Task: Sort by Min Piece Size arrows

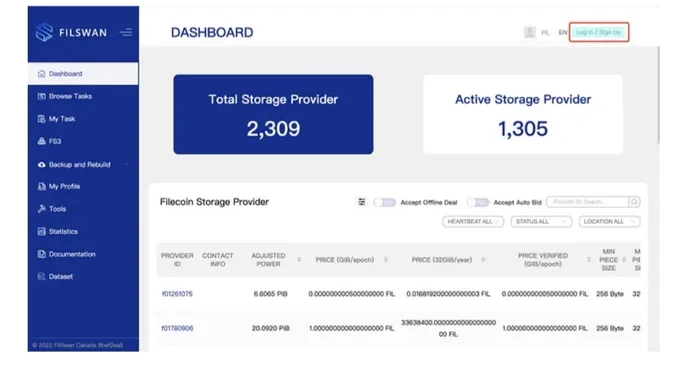Action: coord(624,259)
